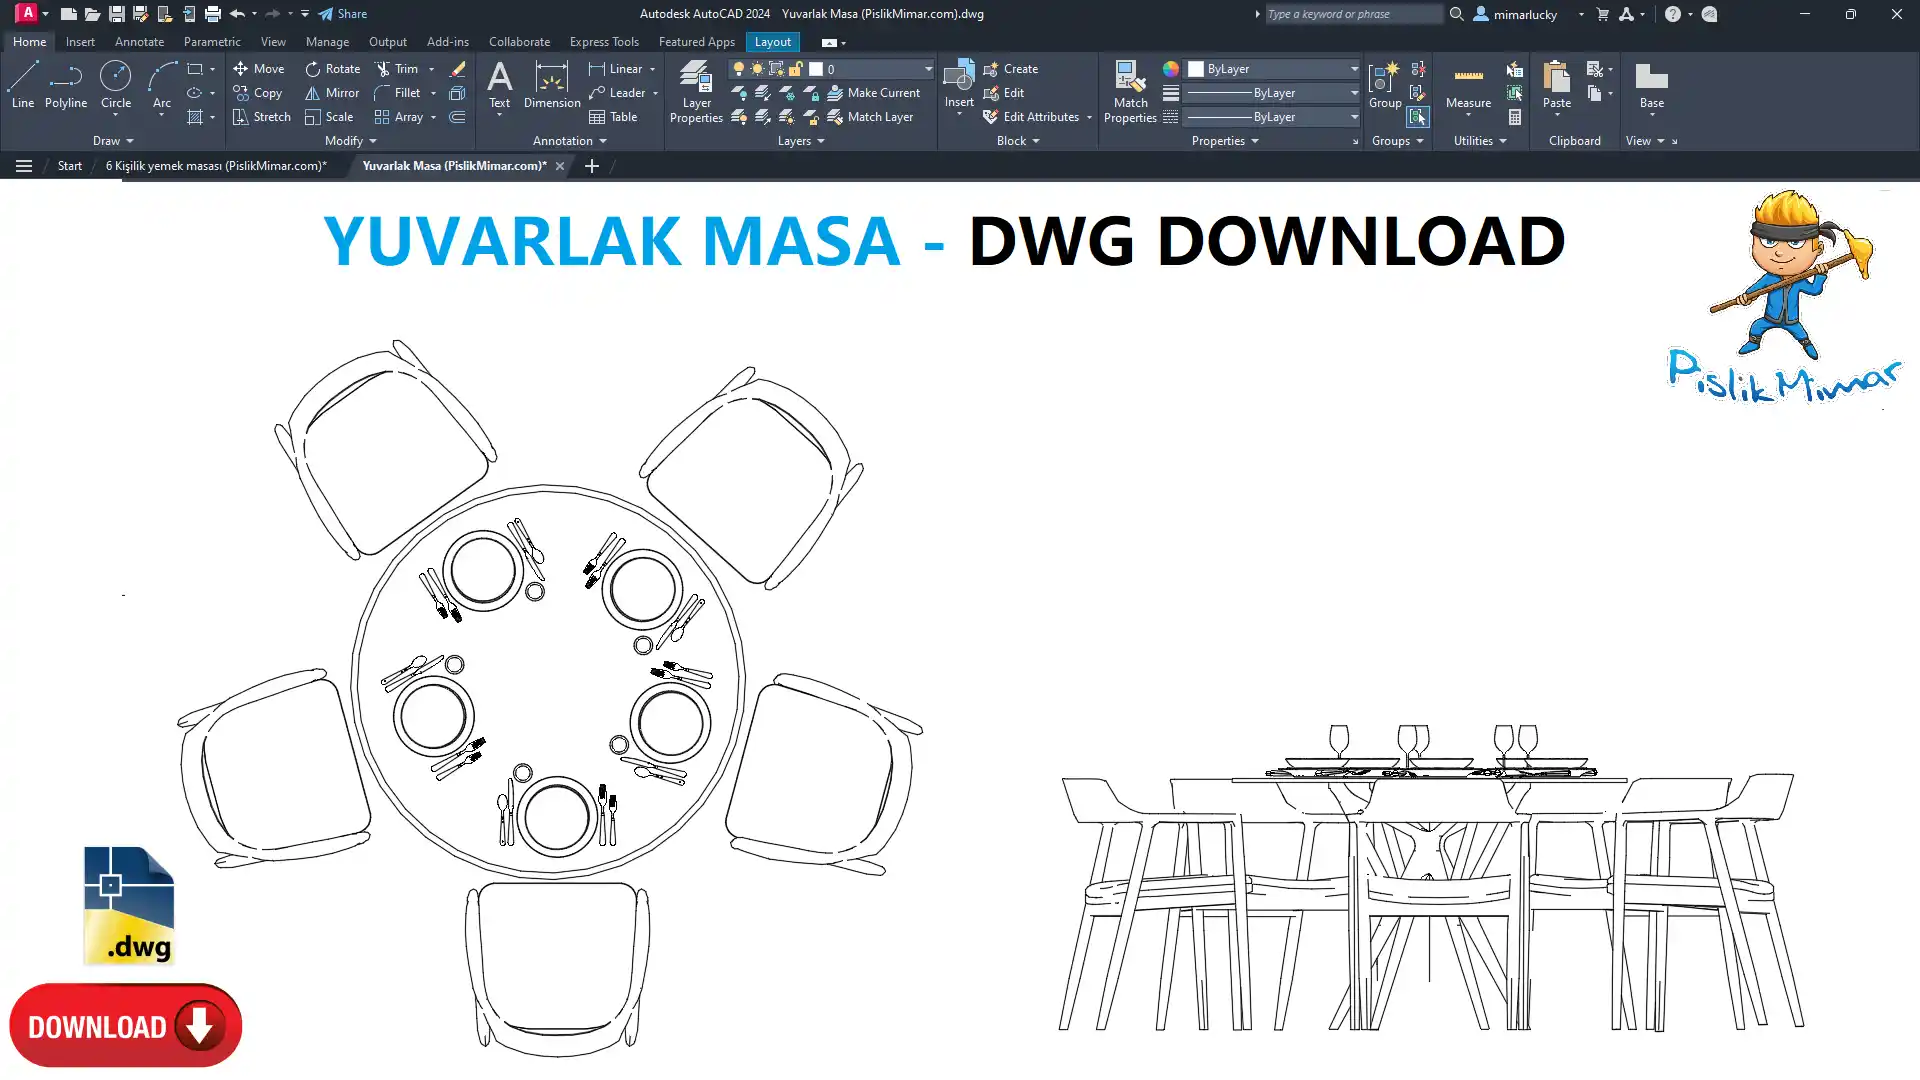This screenshot has width=1920, height=1080.
Task: Click the Dimension annotation tool
Action: (551, 84)
